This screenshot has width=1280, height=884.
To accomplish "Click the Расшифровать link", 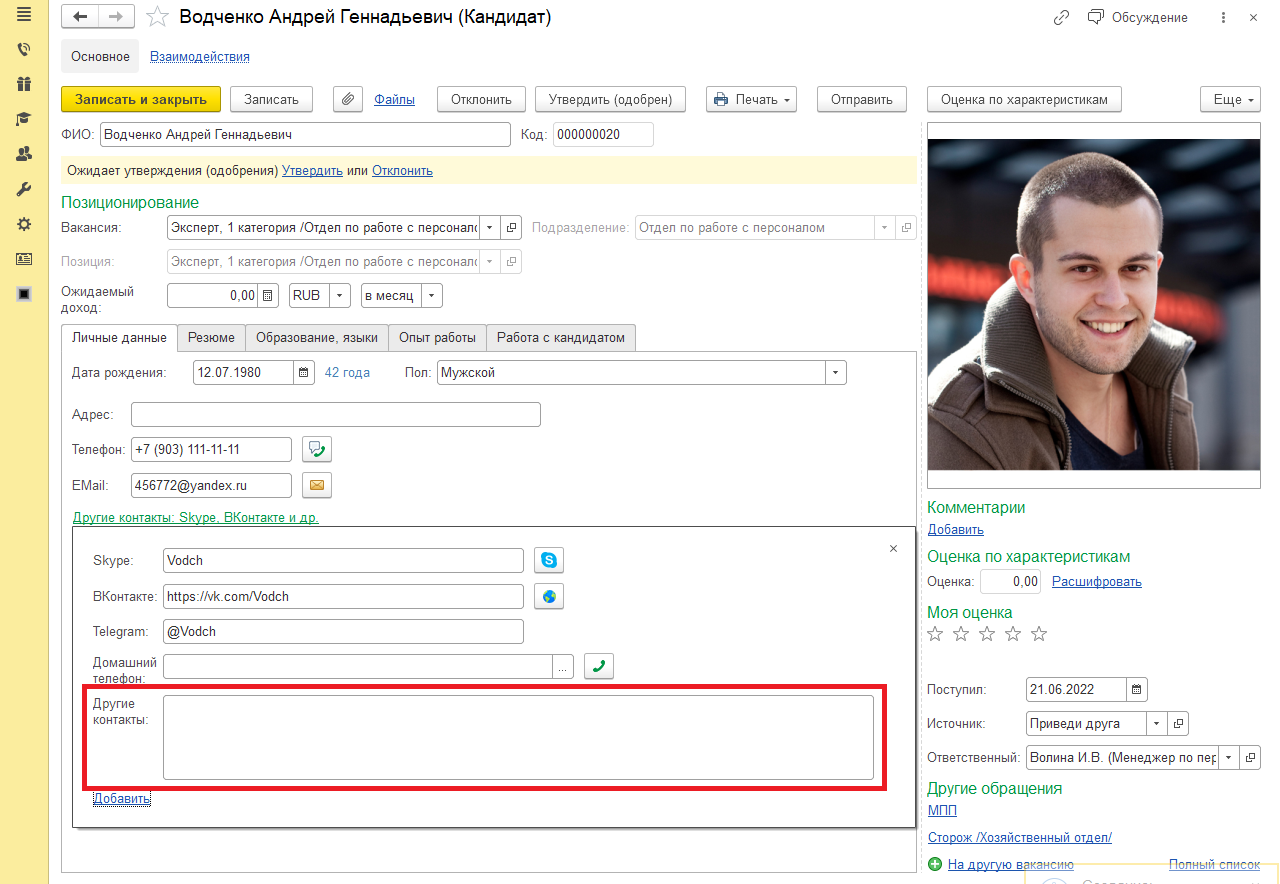I will (1096, 582).
